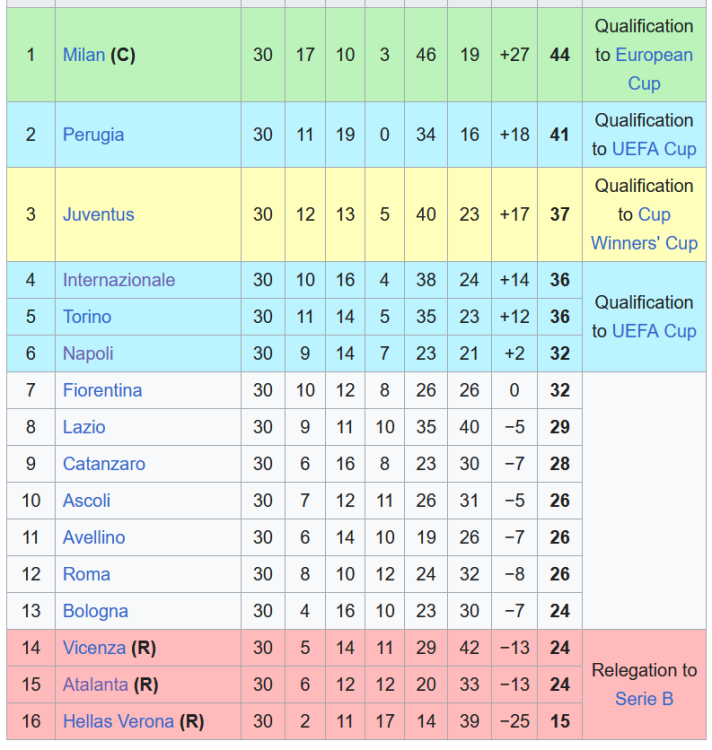The width and height of the screenshot is (712, 750).
Task: Open the Juventus team page
Action: (x=98, y=214)
